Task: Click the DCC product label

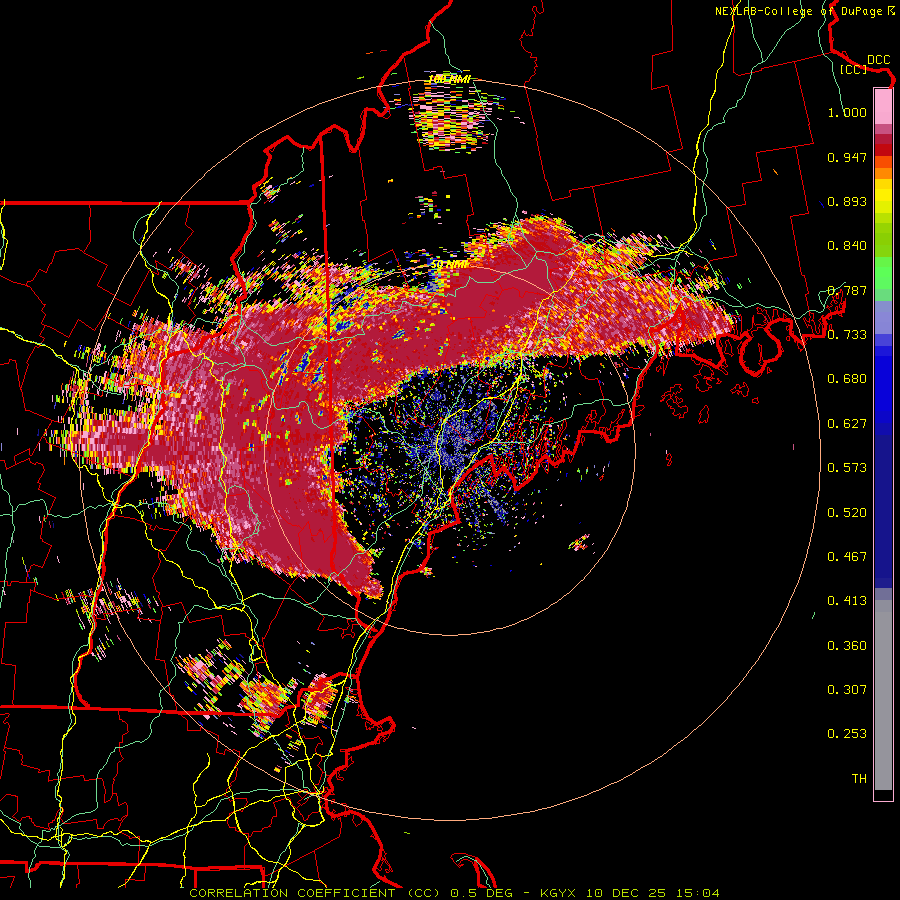Action: click(878, 60)
